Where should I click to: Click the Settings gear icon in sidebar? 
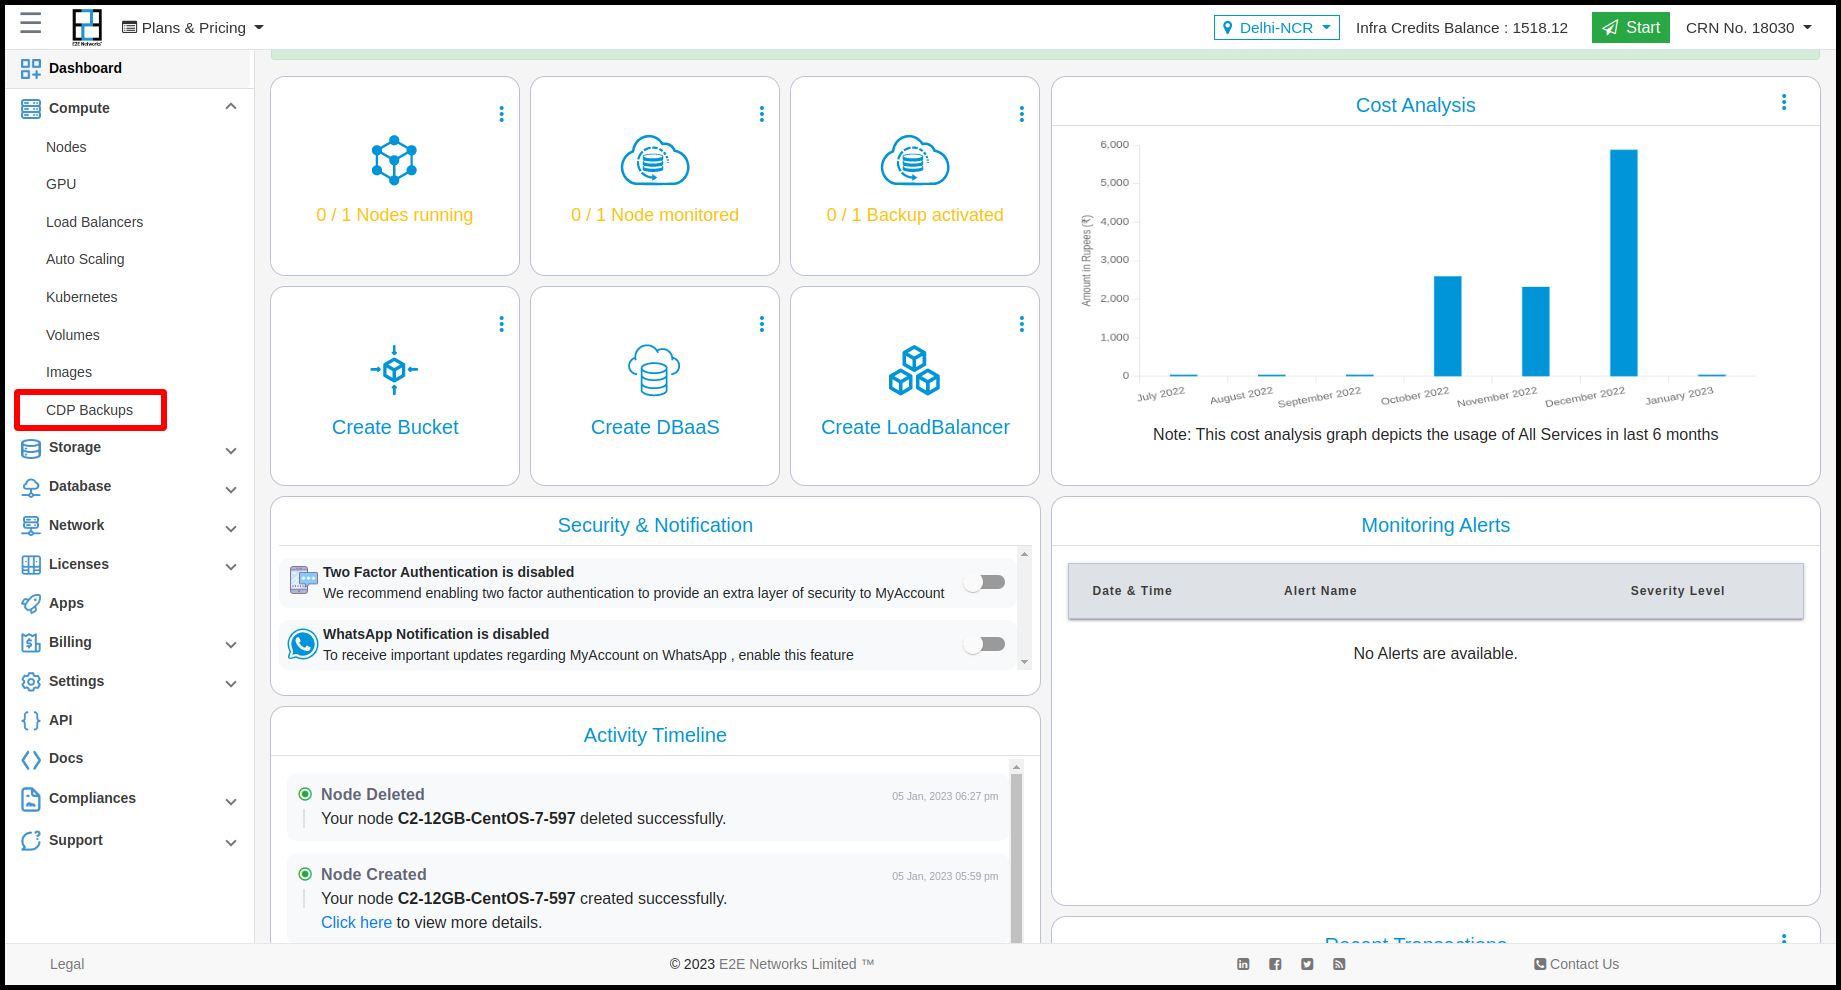pyautogui.click(x=31, y=682)
